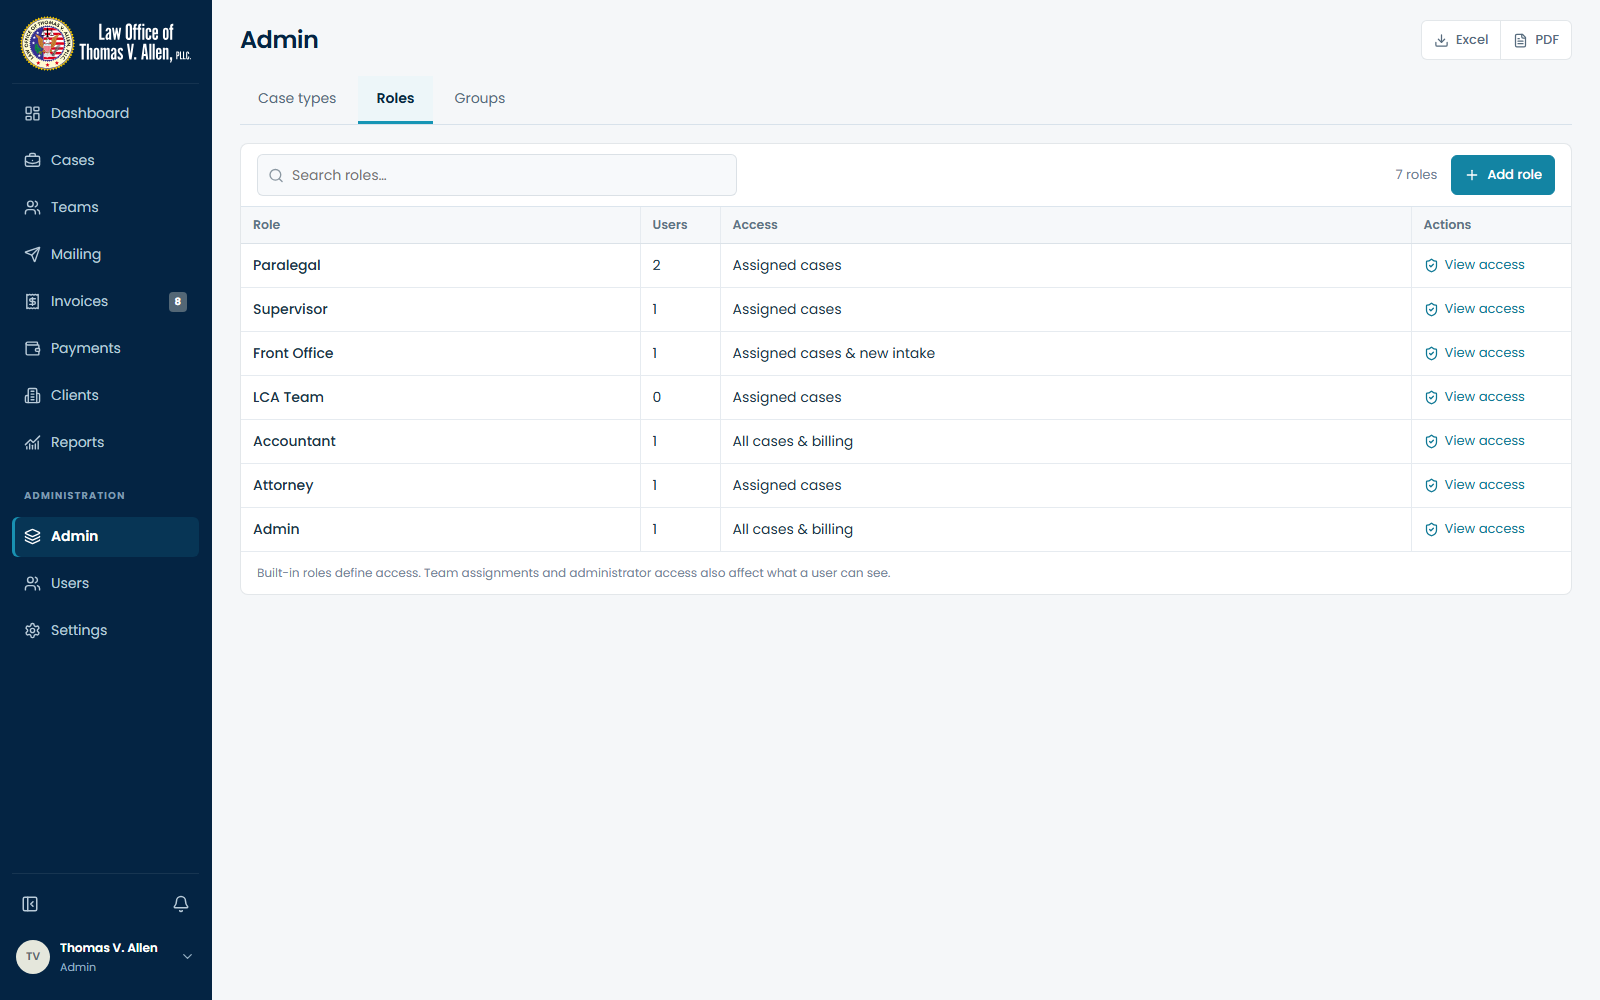This screenshot has height=1000, width=1600.
Task: View access for the Admin role row
Action: 1474,529
